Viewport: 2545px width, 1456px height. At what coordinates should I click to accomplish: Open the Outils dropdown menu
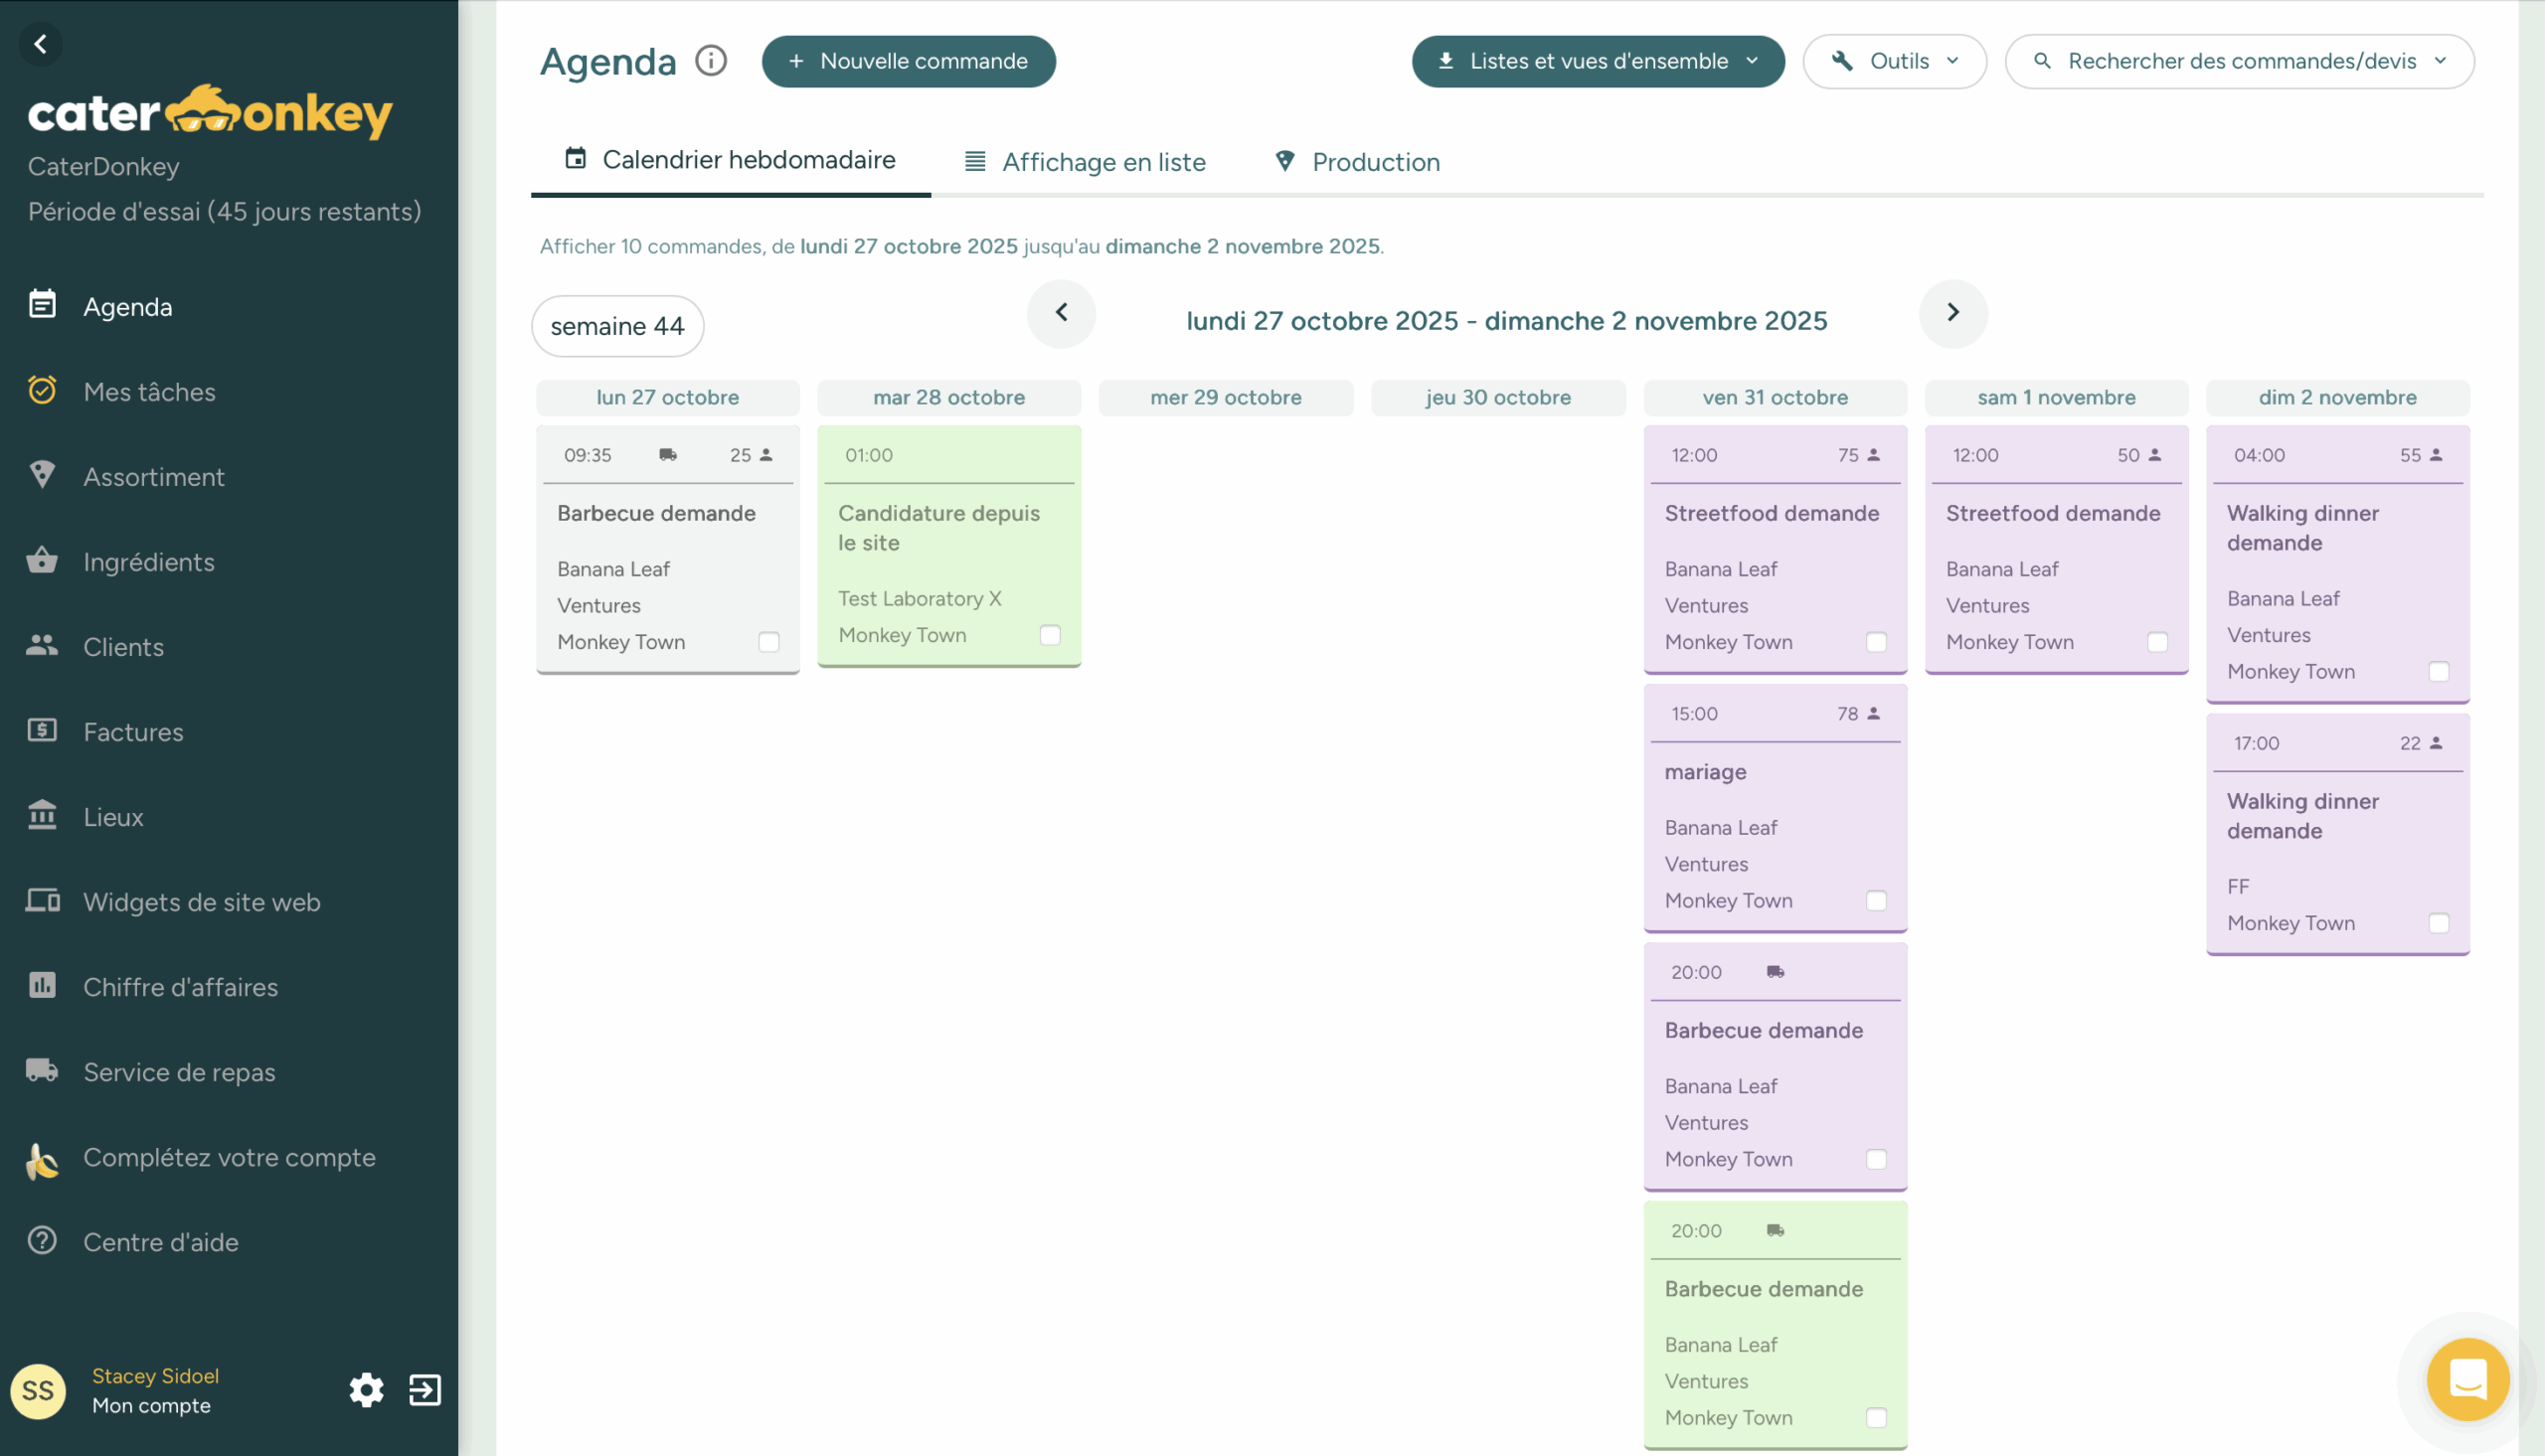(1894, 61)
